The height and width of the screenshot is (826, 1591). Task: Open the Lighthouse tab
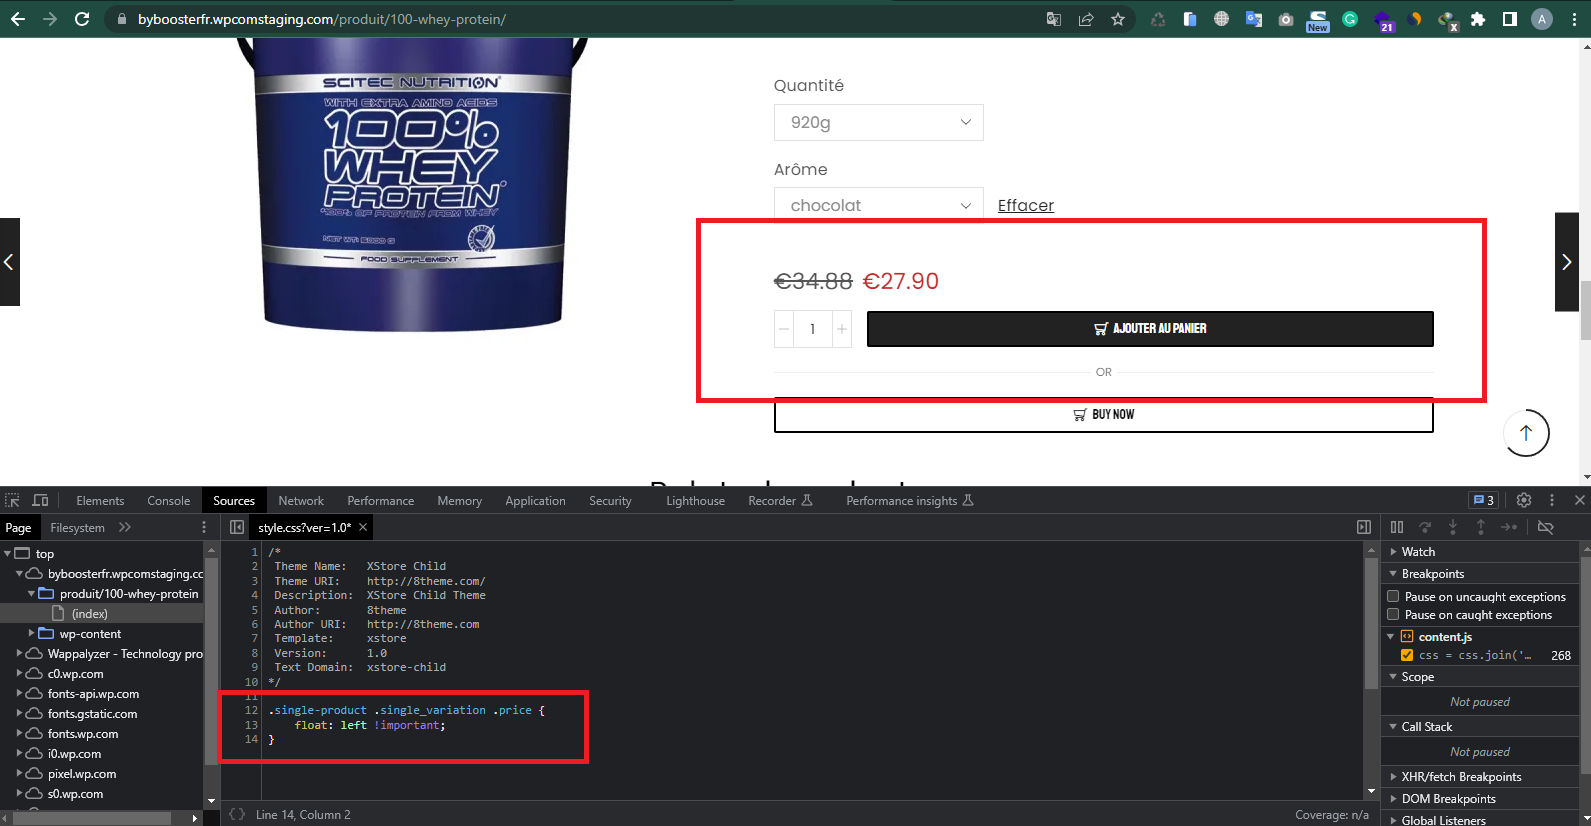point(695,500)
